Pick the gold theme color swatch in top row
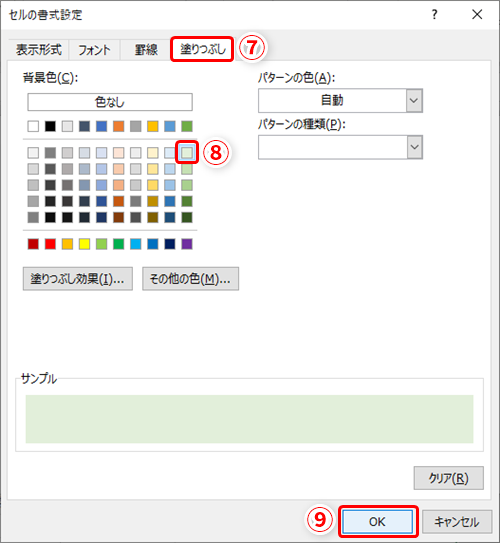 [153, 126]
